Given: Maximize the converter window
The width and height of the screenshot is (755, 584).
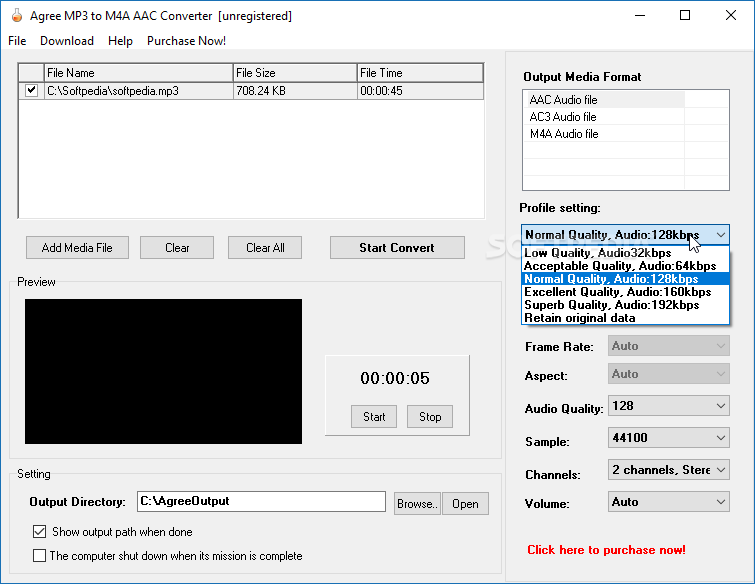Looking at the screenshot, I should point(685,15).
